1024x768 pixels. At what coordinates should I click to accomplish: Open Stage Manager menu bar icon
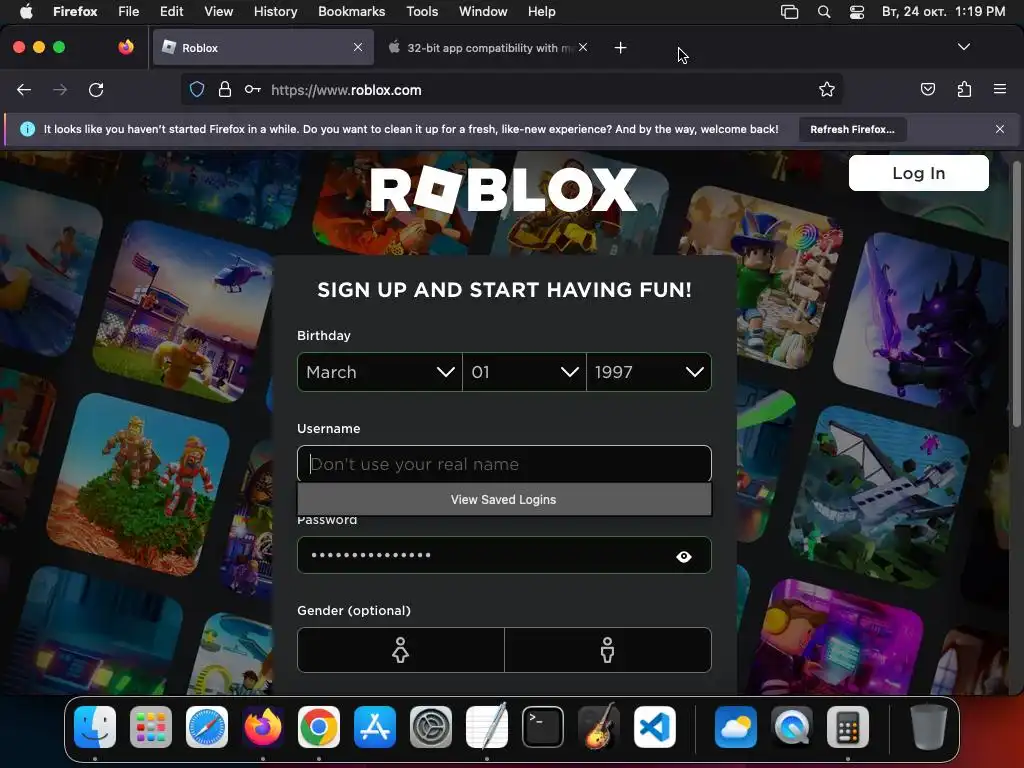790,11
